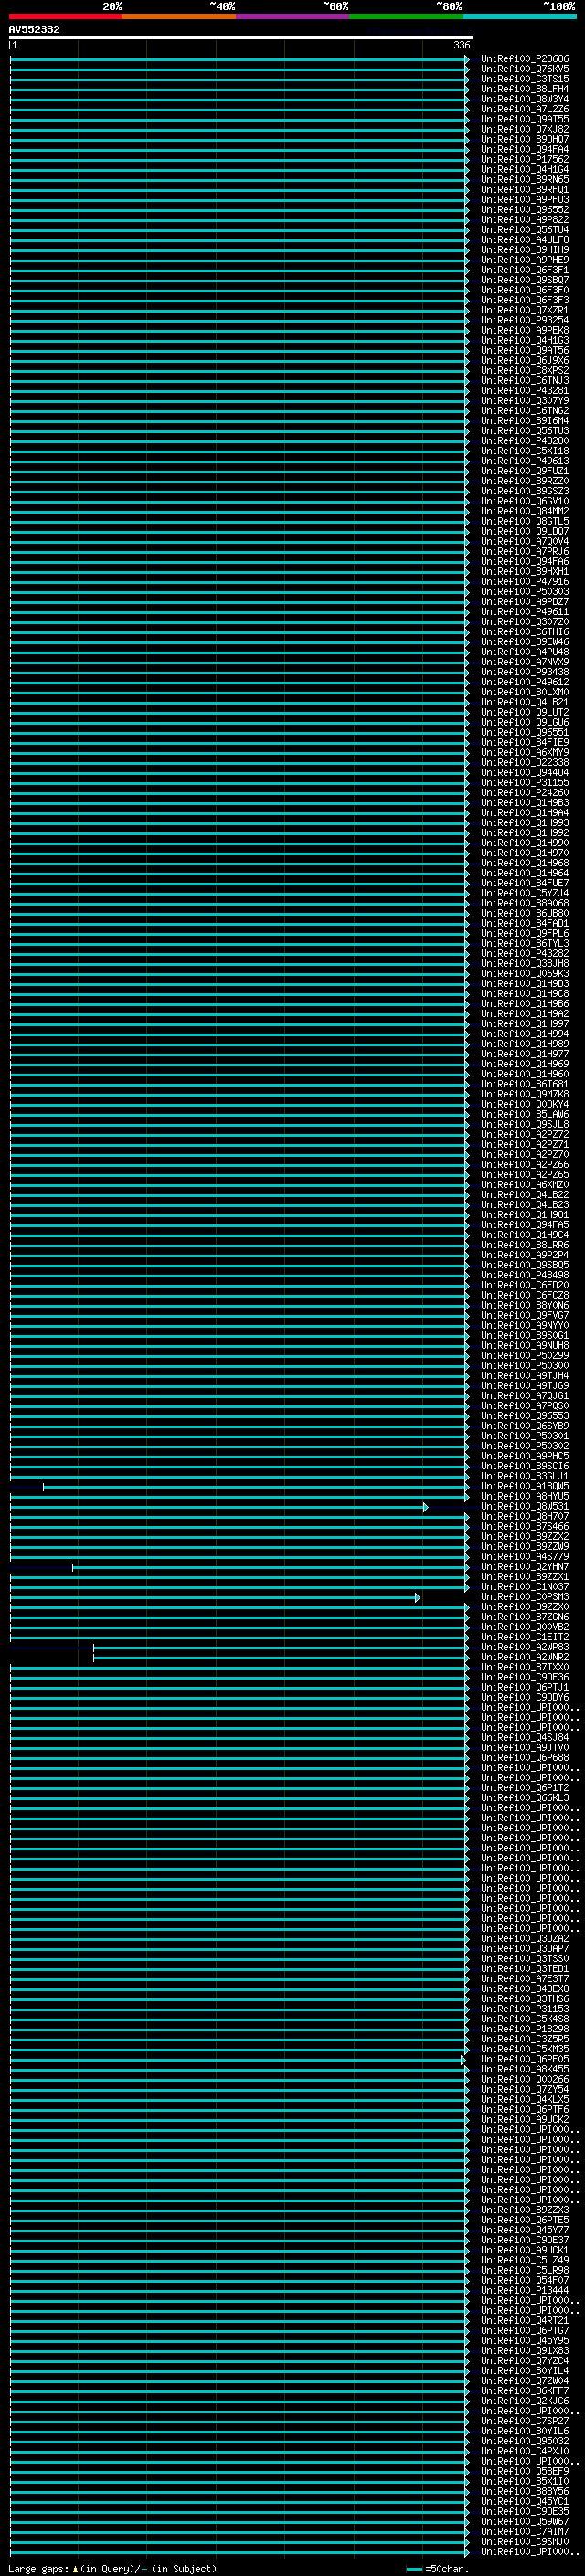Open hit UniRef100_Q56TU4
Image resolution: width=585 pixels, height=2576 pixels.
525,230
